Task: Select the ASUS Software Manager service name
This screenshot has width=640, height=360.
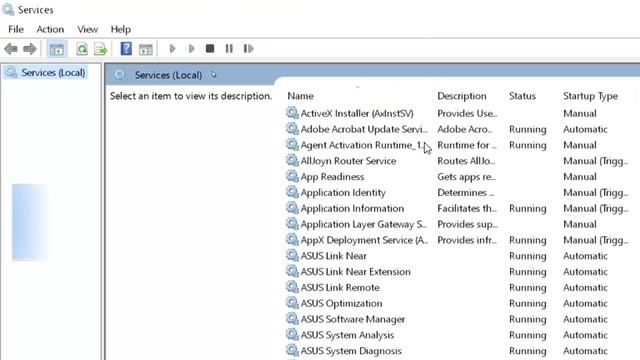Action: (353, 320)
